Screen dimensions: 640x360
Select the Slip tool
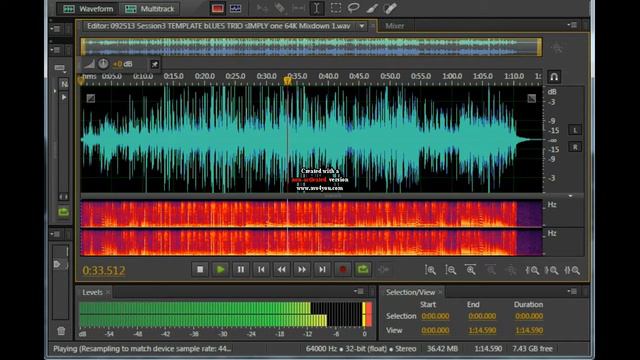tap(298, 8)
